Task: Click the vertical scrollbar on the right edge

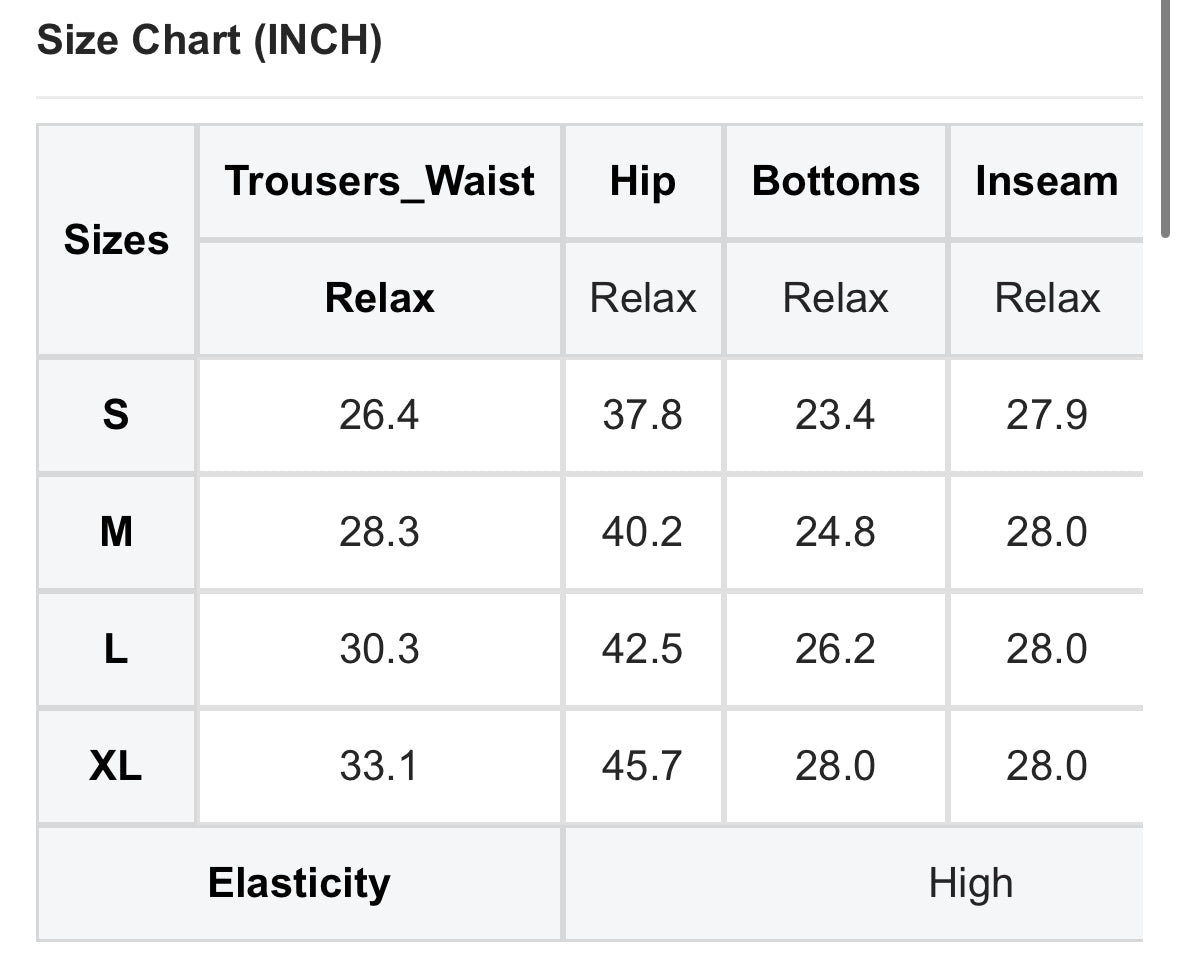Action: coord(1165,120)
